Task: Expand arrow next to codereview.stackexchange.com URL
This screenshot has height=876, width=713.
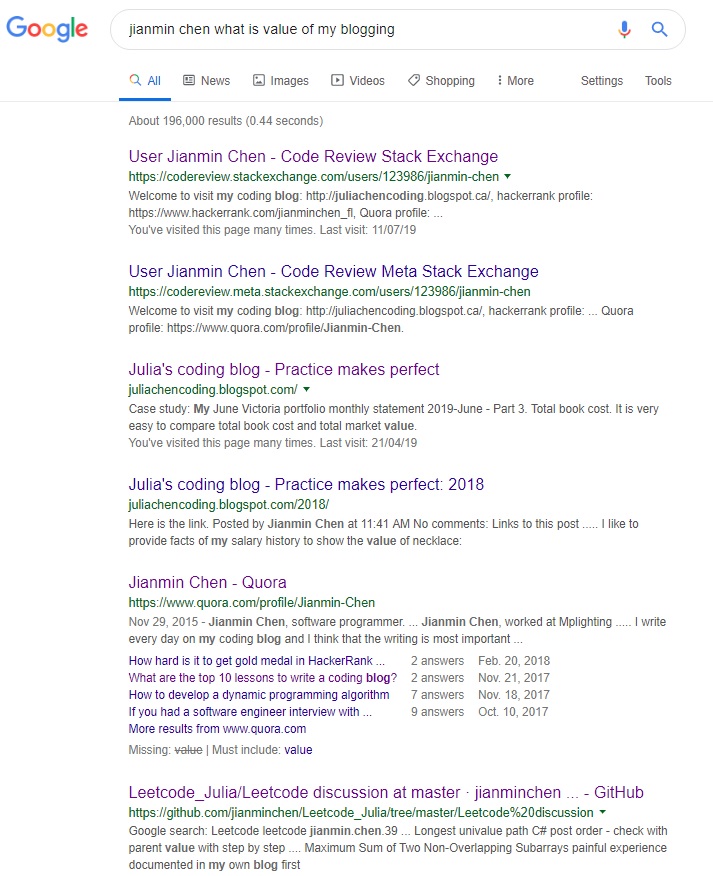Action: click(x=507, y=177)
